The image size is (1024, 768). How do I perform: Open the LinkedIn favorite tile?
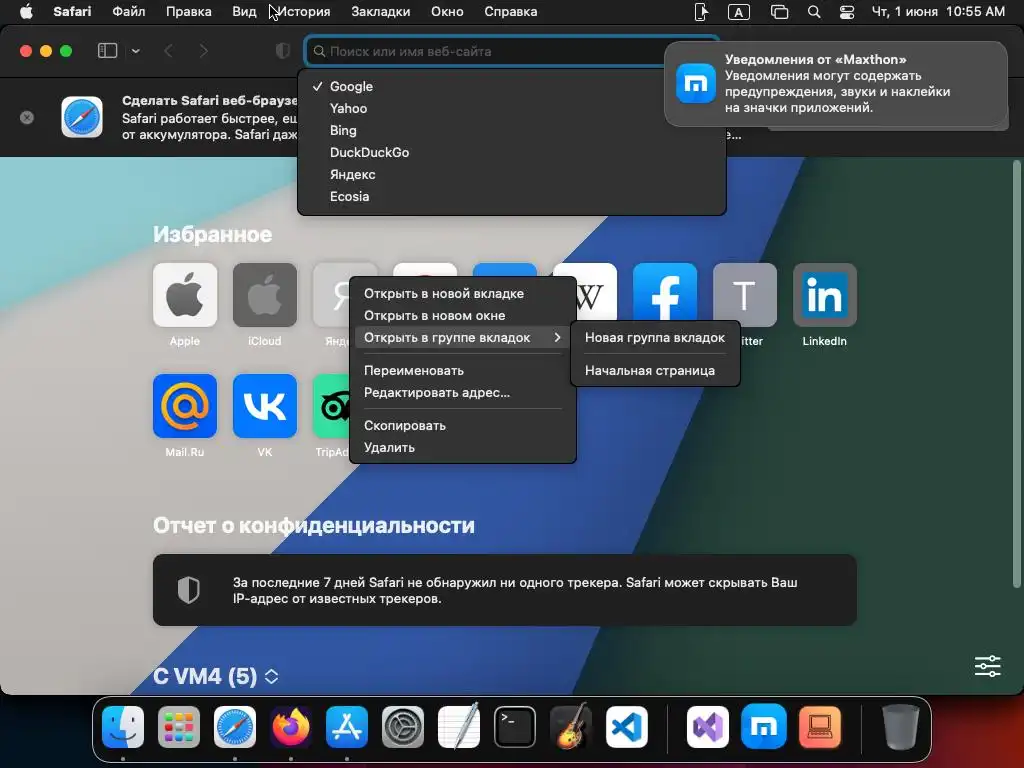[824, 295]
